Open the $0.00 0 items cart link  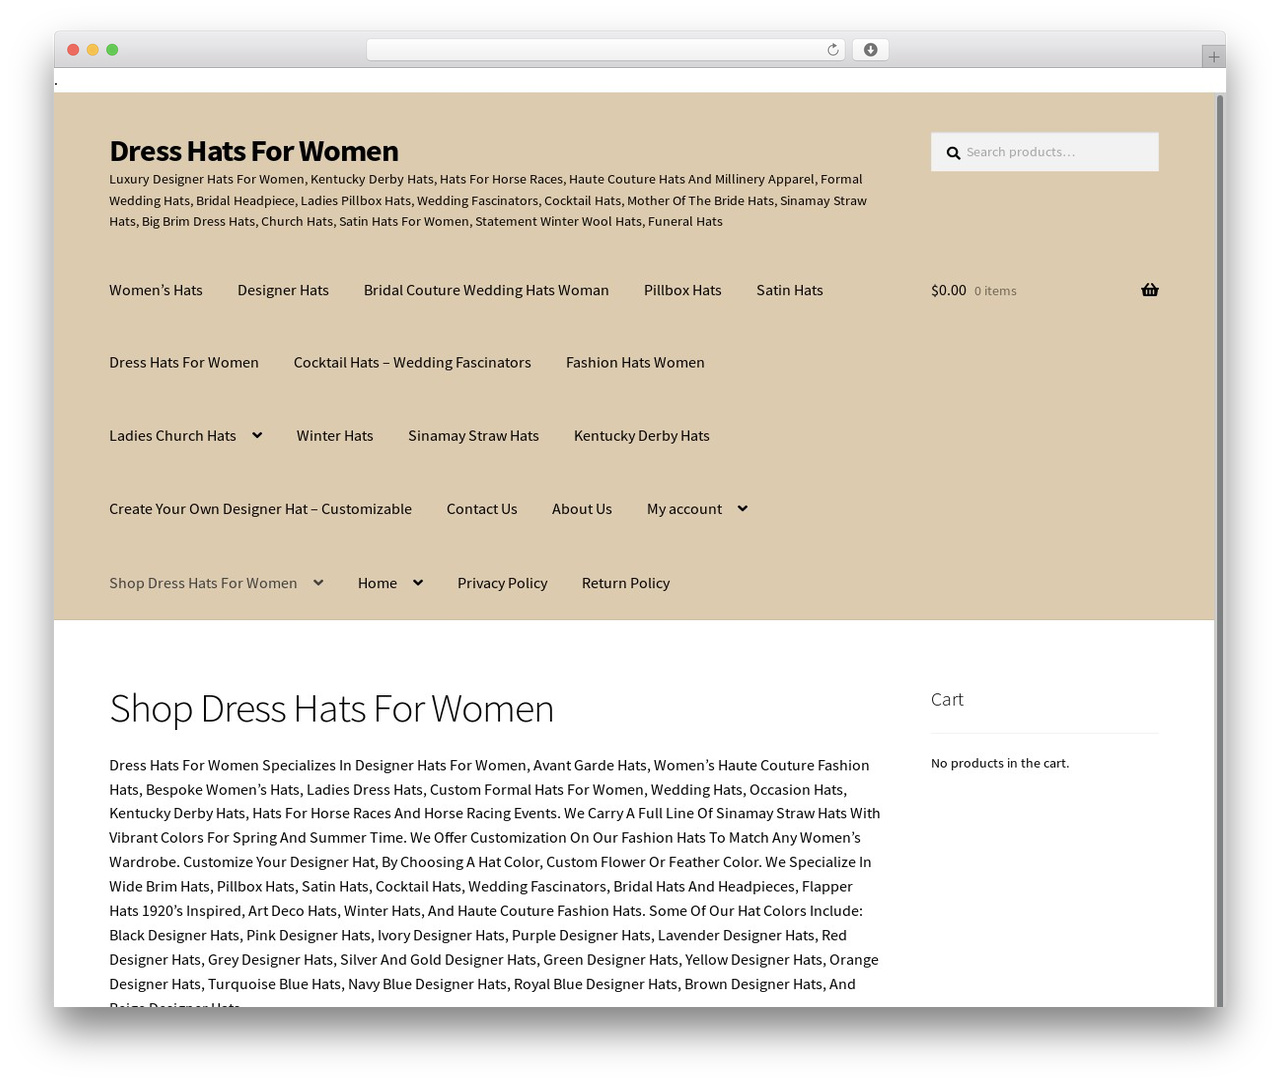pos(1044,290)
